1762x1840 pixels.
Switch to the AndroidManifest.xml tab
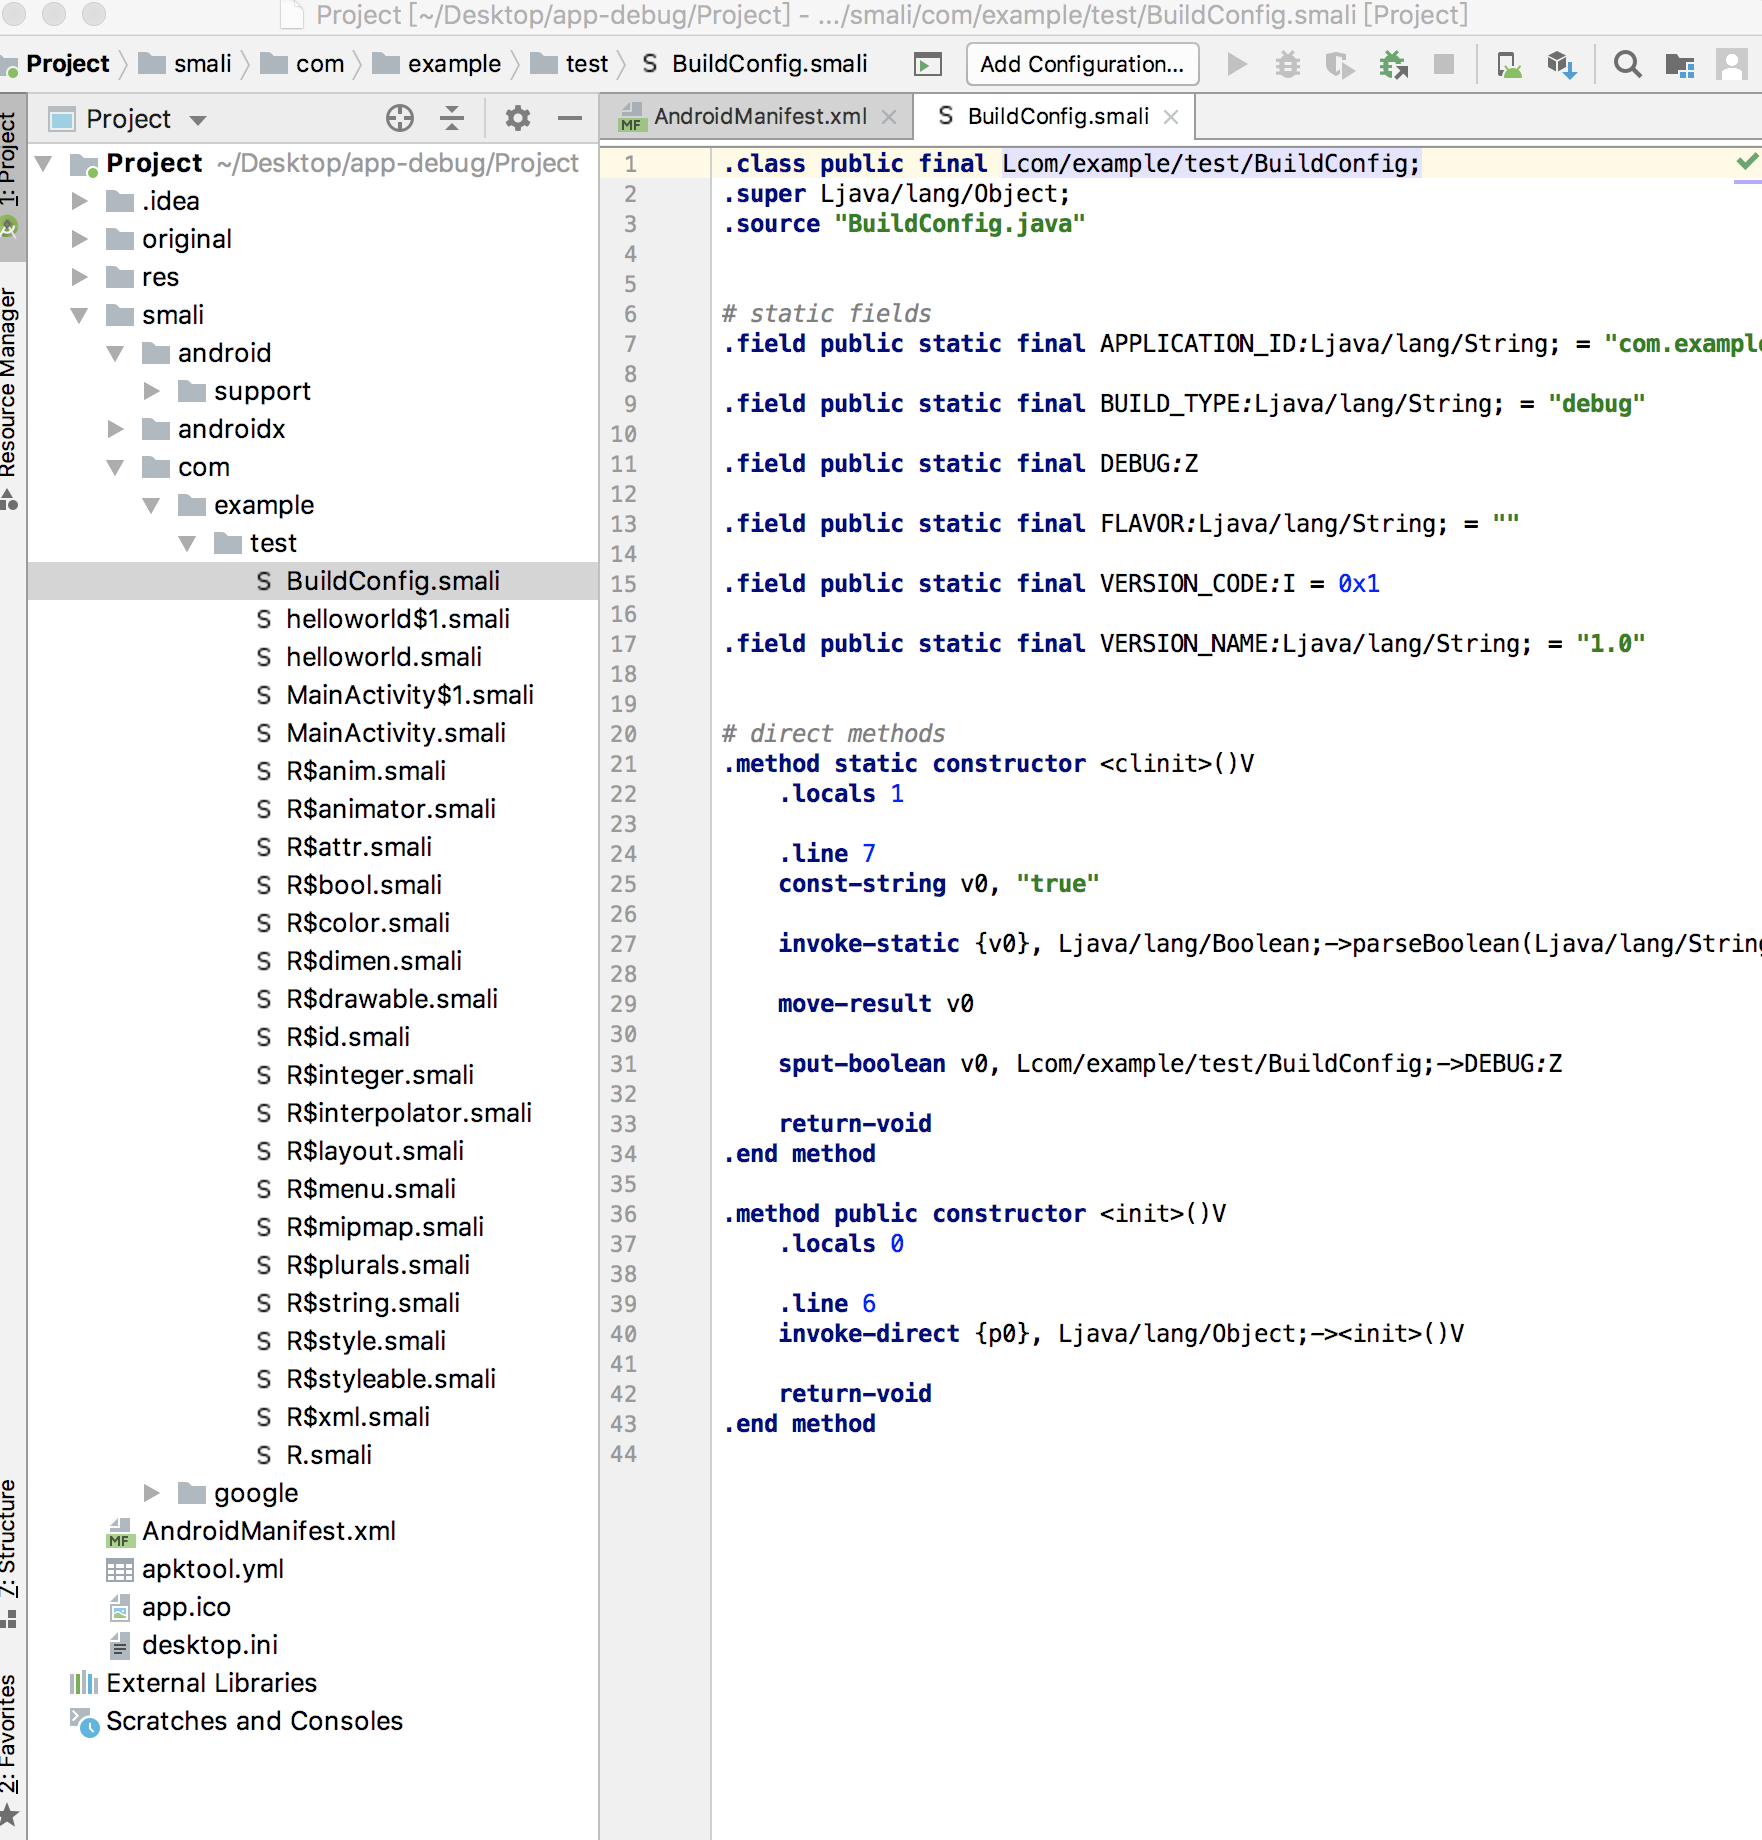[760, 116]
